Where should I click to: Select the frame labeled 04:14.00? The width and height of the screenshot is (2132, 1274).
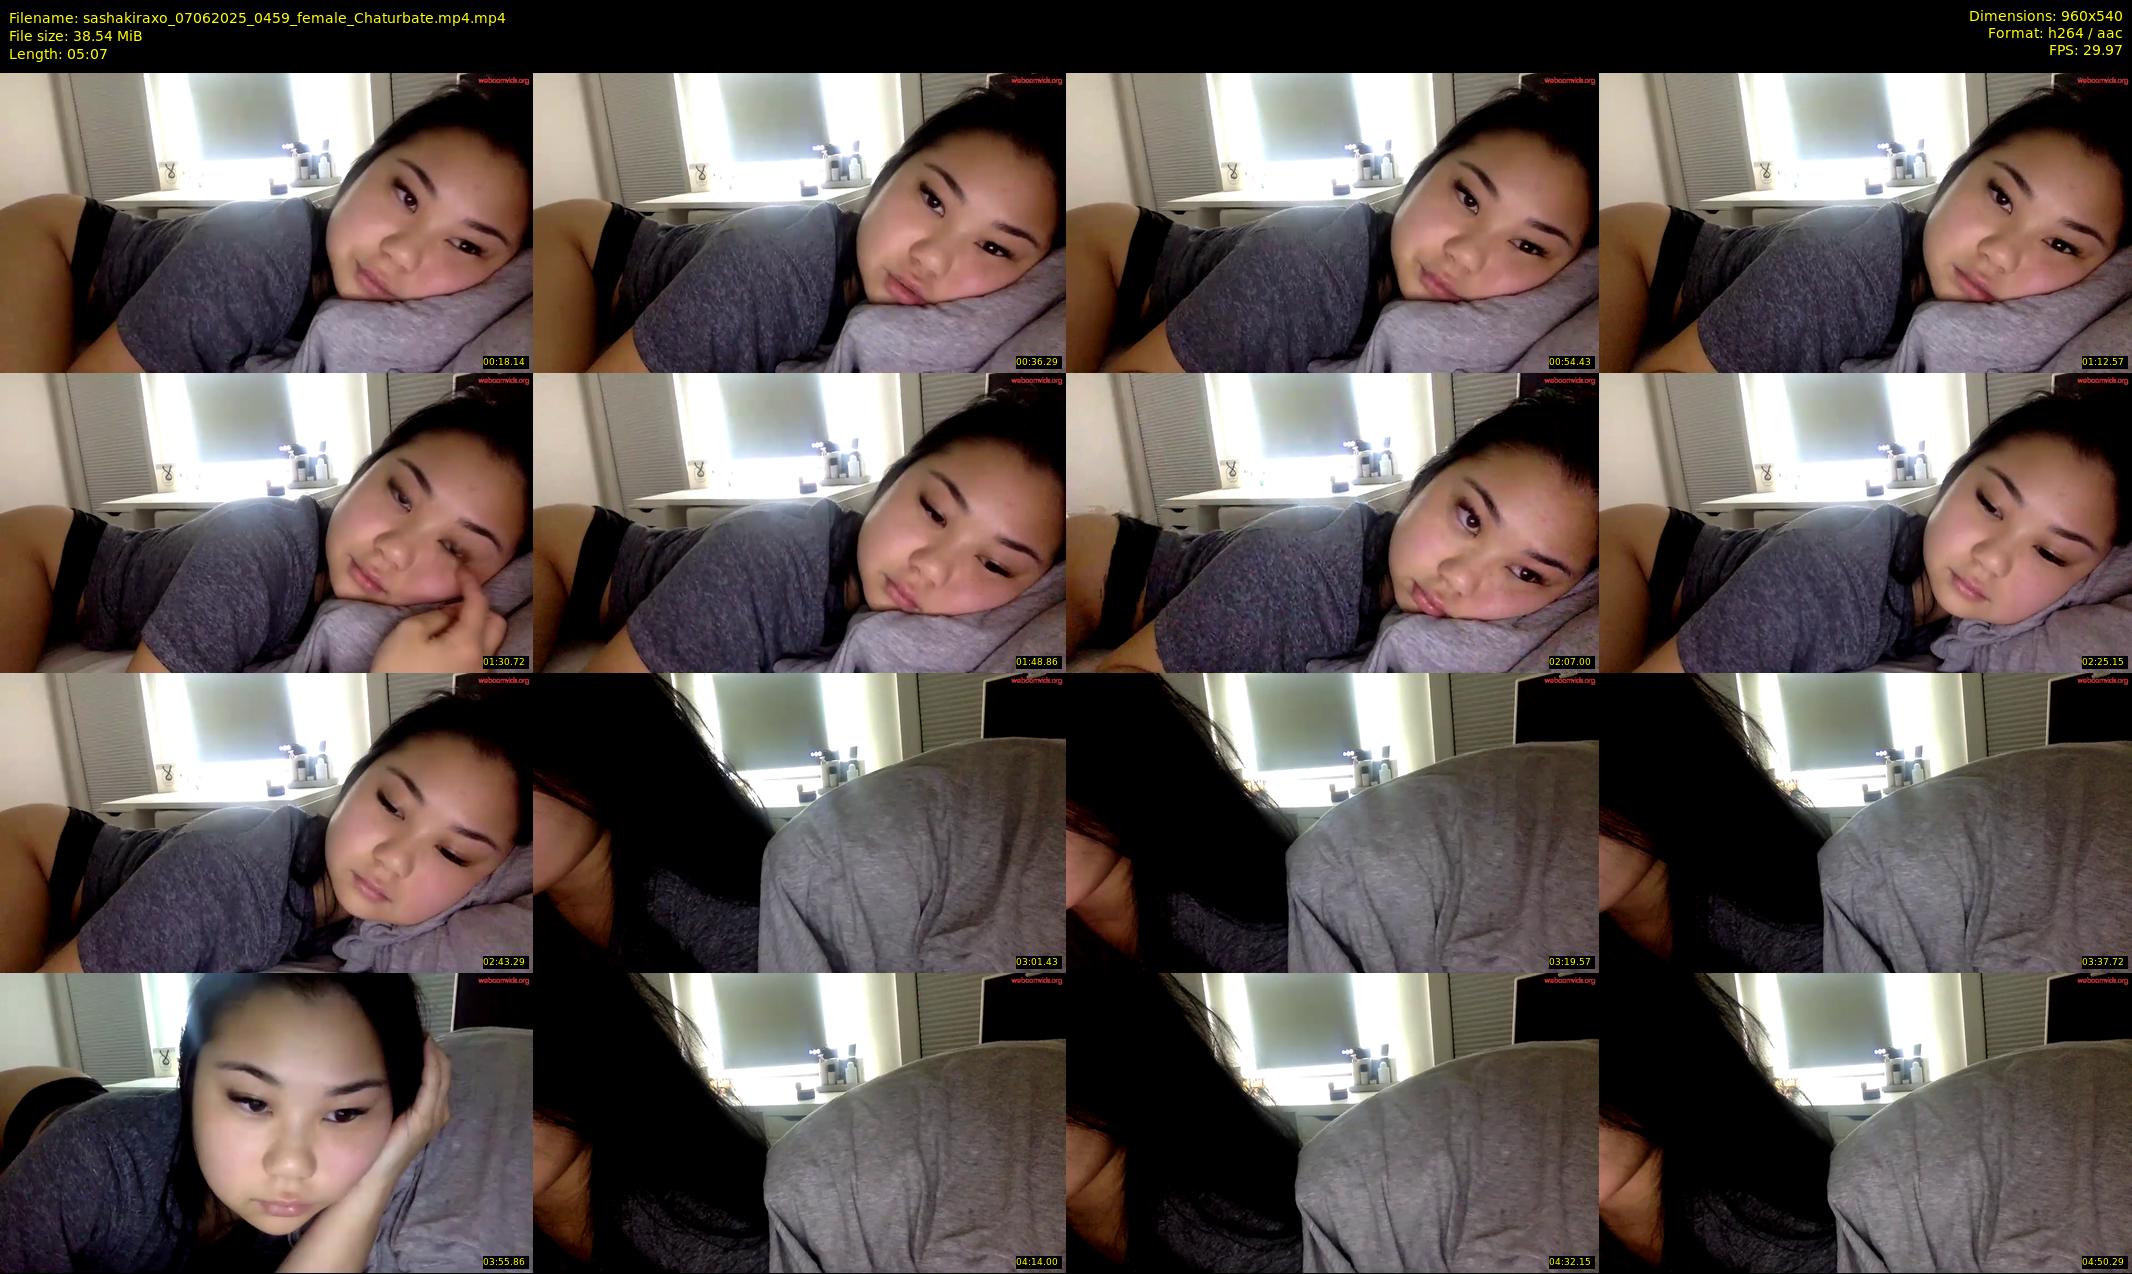[799, 1122]
